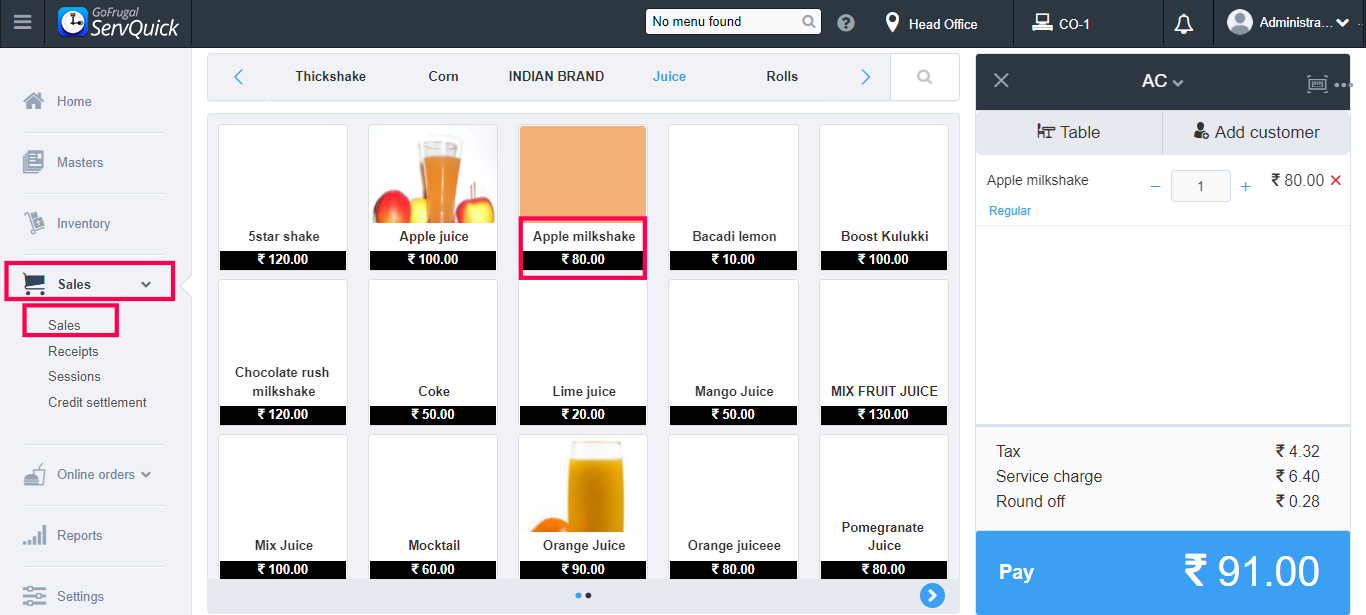
Task: Expand the Administrator account dropdown
Action: pos(1342,23)
